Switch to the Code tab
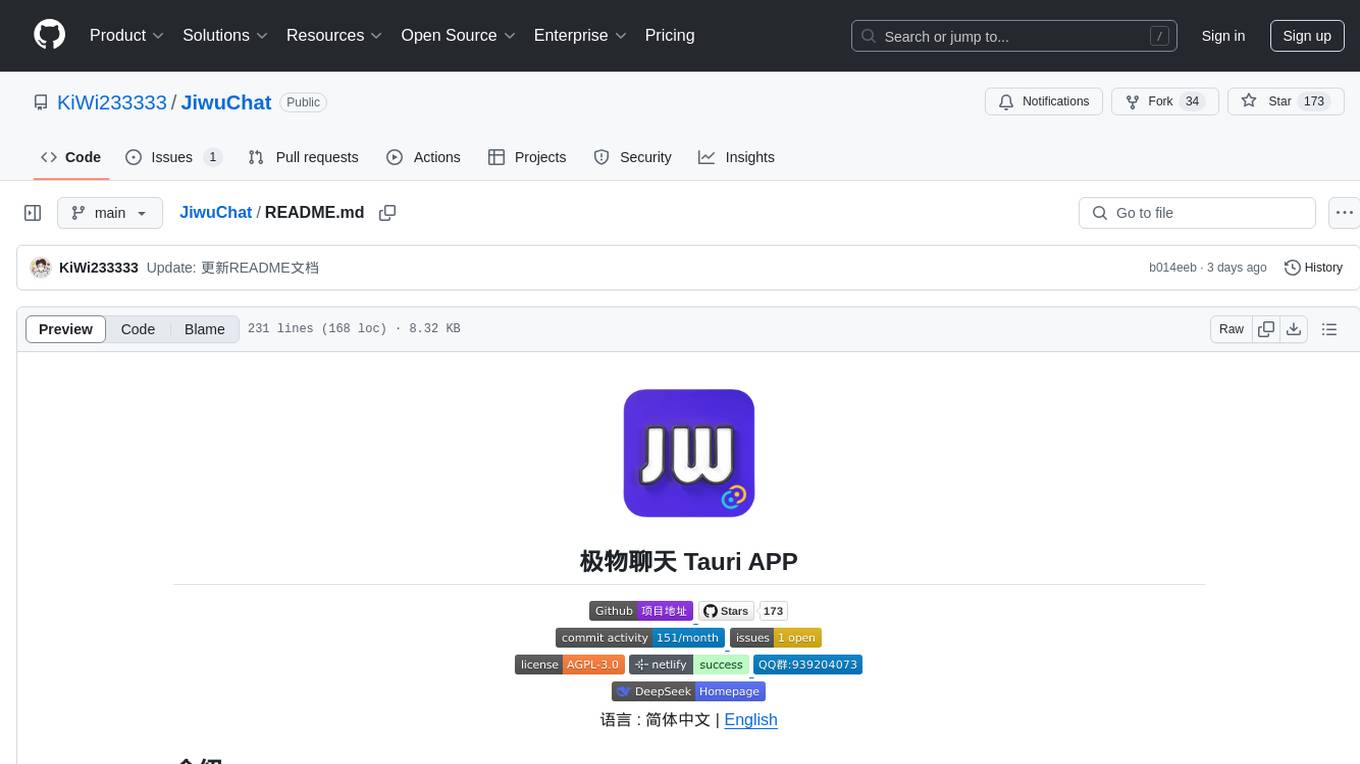Screen dimensions: 1360x764 pos(71,157)
